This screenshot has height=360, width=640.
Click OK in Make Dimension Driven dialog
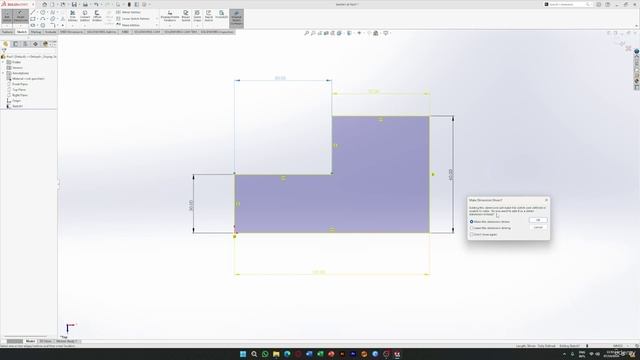pyautogui.click(x=538, y=220)
